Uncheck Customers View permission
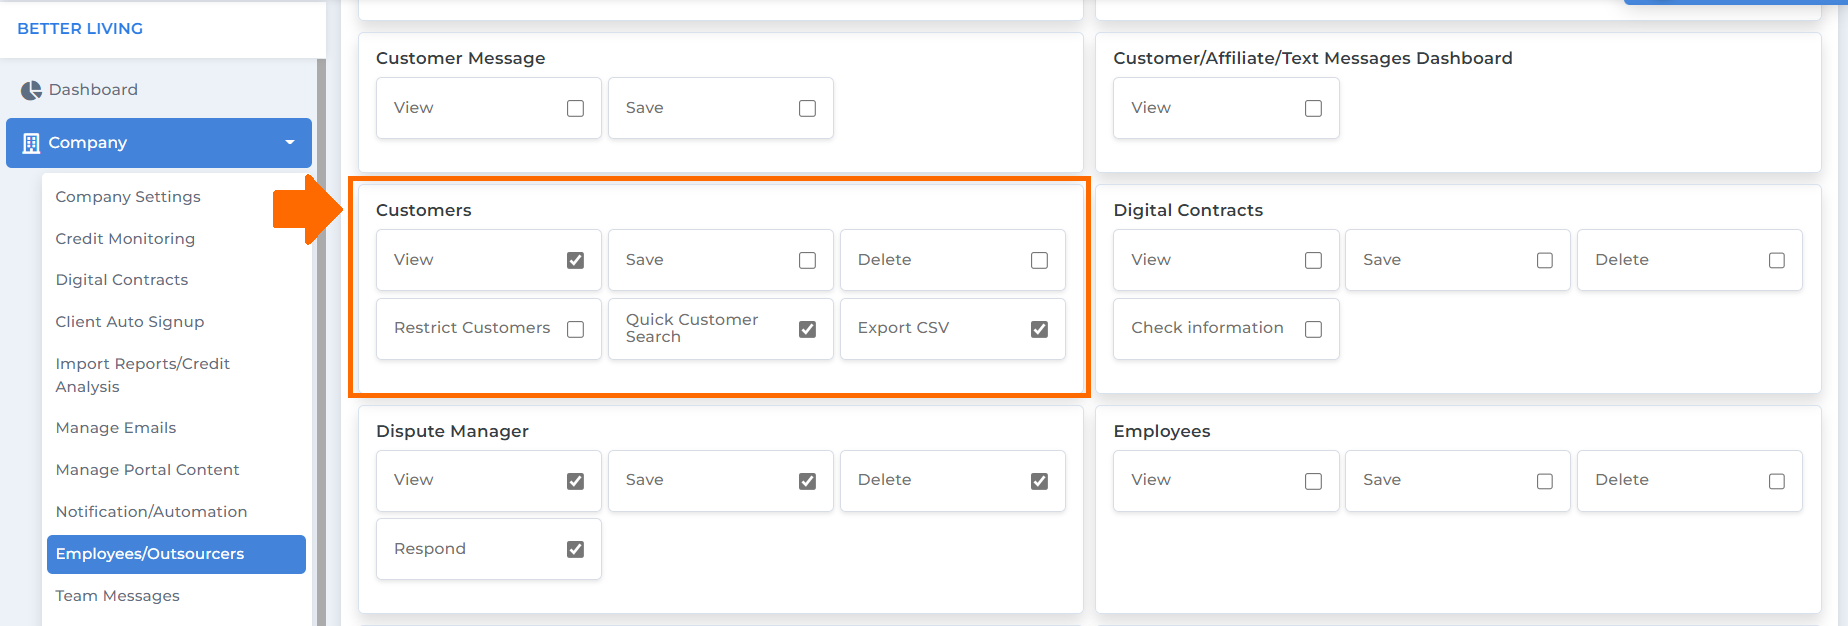The height and width of the screenshot is (626, 1848). tap(576, 260)
